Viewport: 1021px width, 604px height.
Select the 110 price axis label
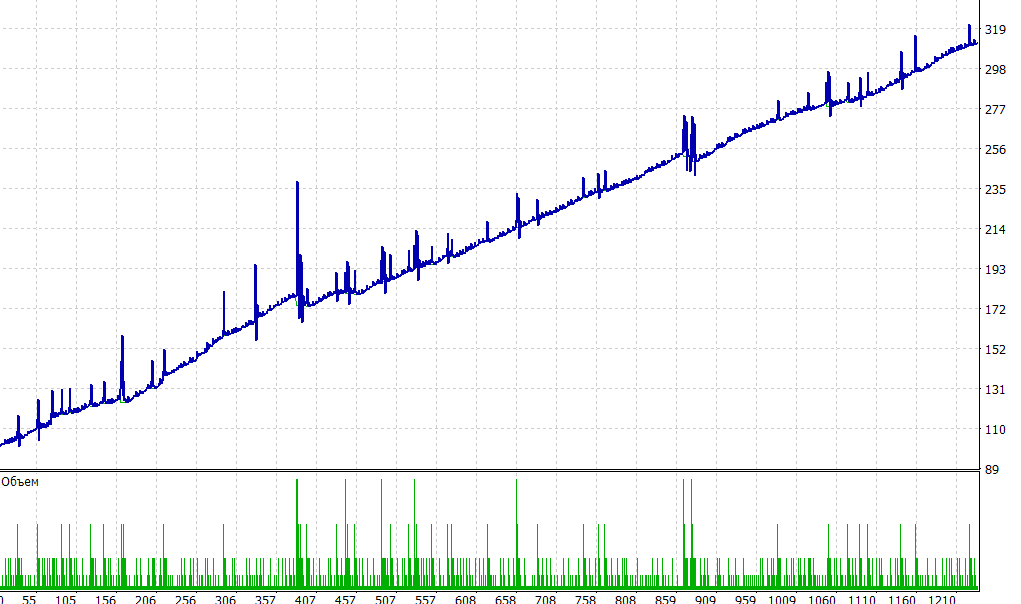coord(995,430)
